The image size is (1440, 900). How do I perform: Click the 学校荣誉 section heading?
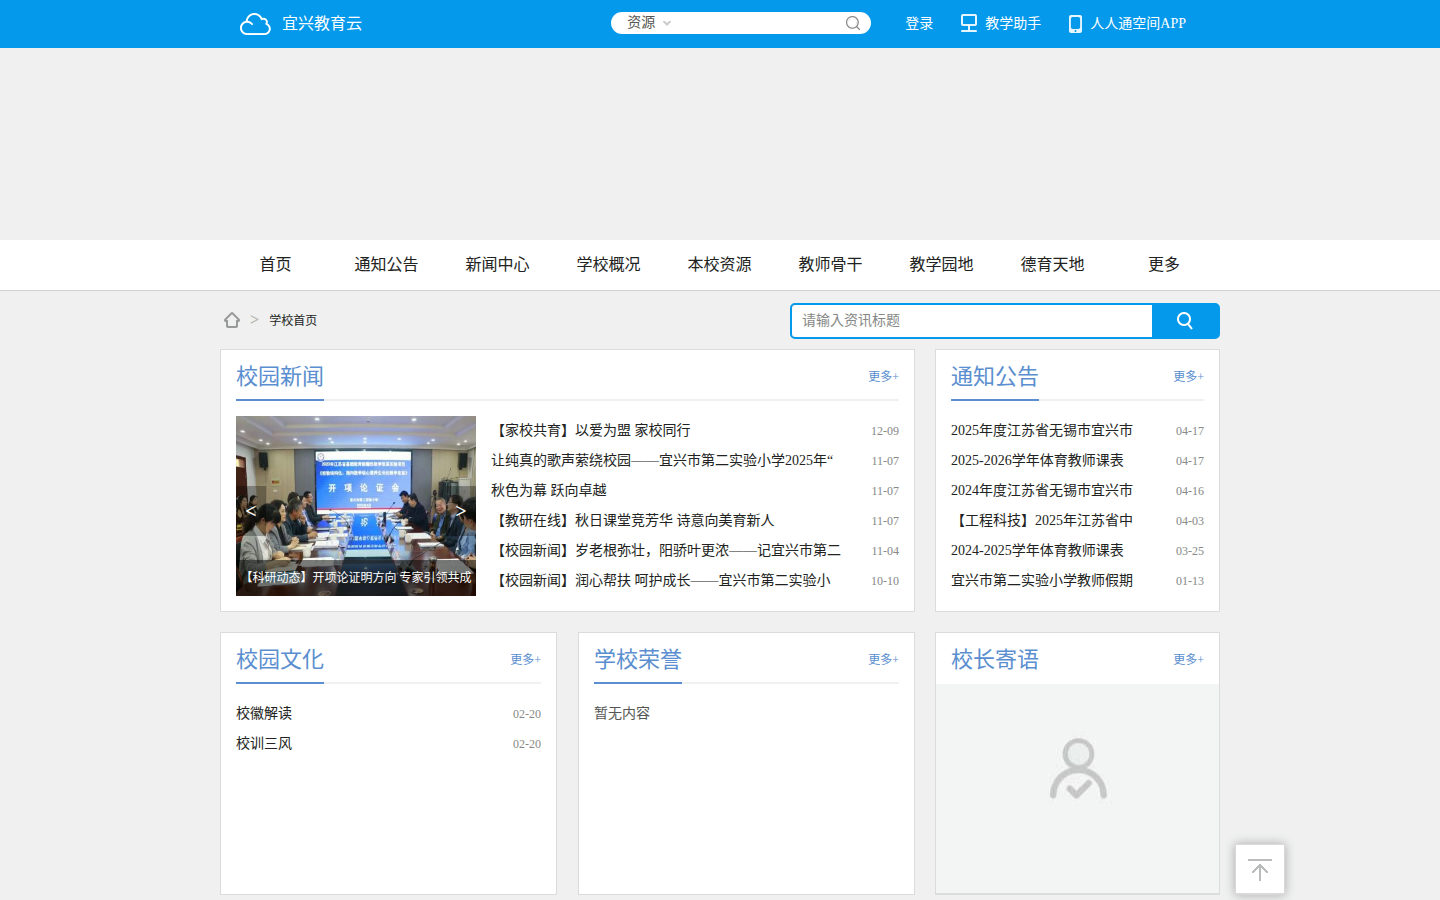[638, 660]
